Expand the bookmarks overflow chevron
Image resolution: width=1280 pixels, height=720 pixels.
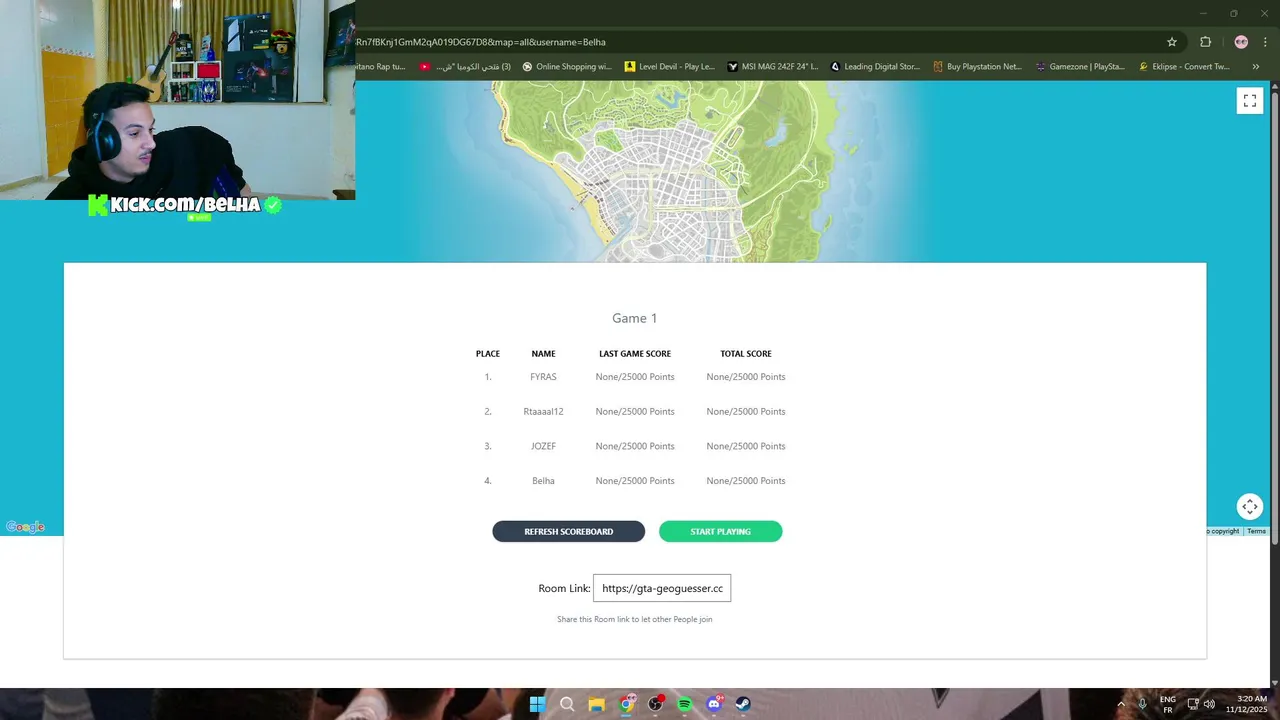pyautogui.click(x=1255, y=67)
